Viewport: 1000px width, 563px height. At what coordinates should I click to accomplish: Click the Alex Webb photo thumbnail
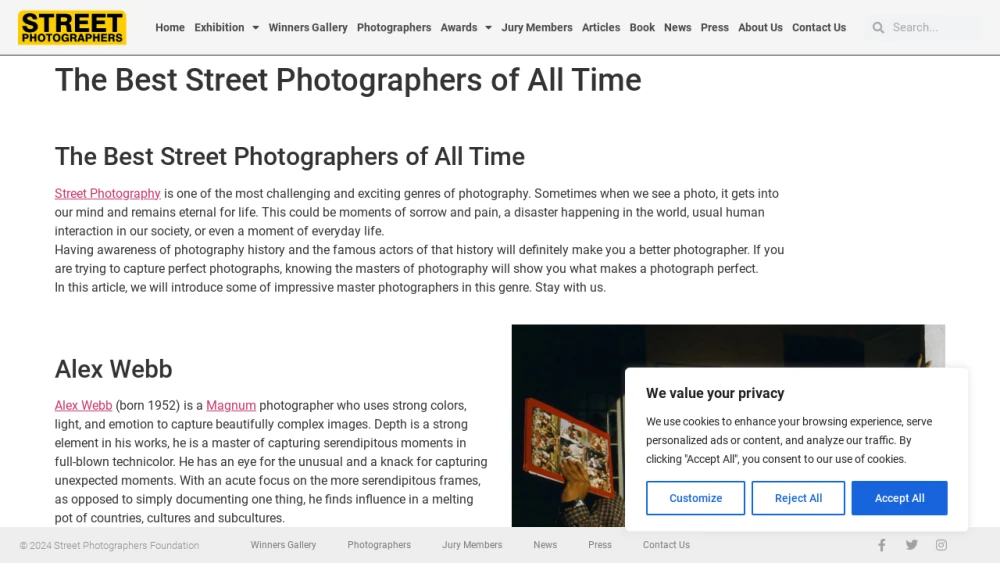(x=568, y=425)
